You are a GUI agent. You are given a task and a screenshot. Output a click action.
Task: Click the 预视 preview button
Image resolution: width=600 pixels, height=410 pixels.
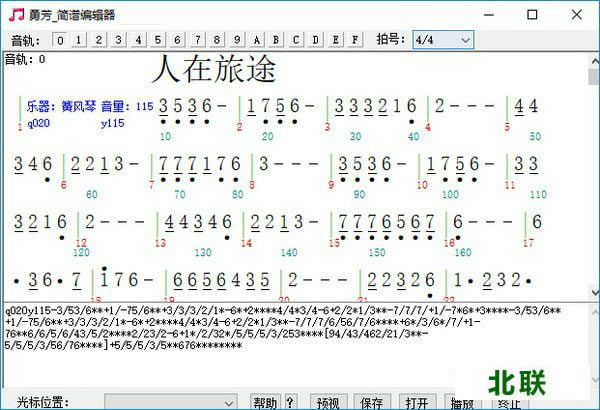coord(328,403)
